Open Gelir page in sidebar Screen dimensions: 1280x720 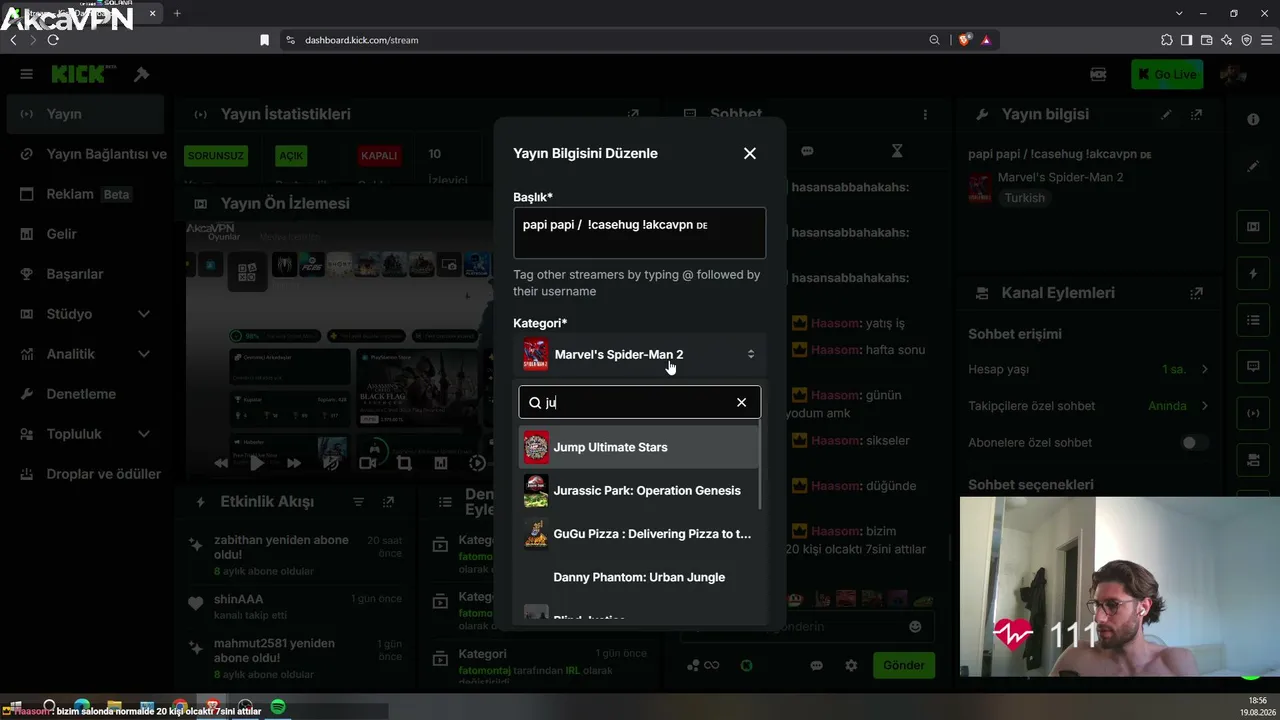point(85,234)
